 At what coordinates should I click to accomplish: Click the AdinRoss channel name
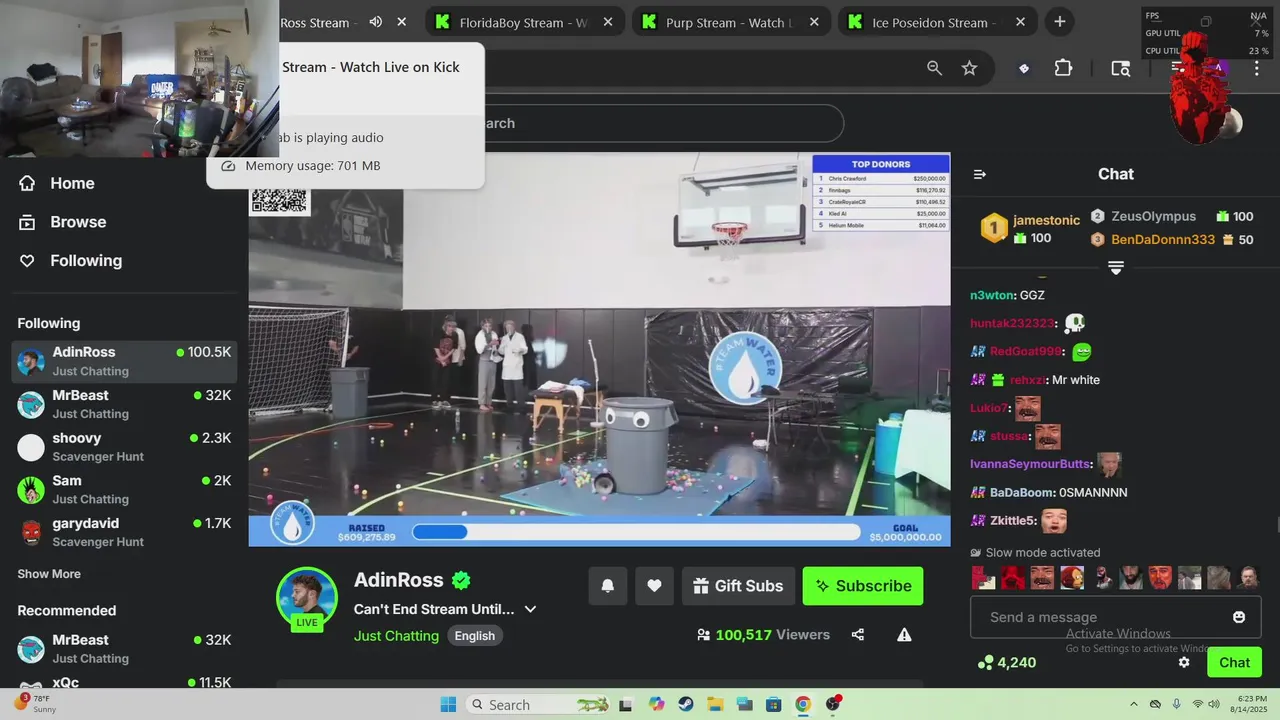click(x=399, y=580)
